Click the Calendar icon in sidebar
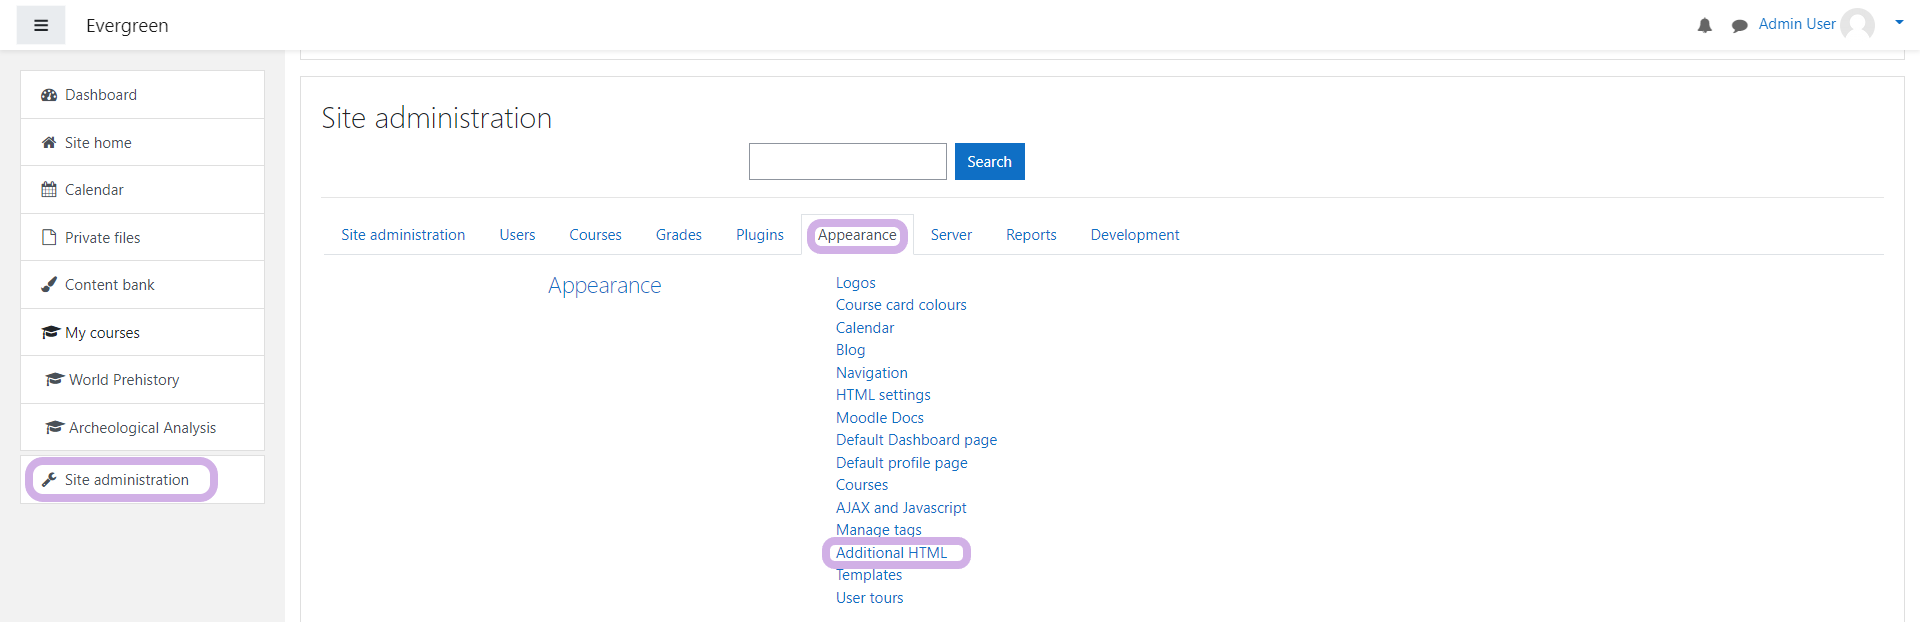The width and height of the screenshot is (1920, 622). 49,190
